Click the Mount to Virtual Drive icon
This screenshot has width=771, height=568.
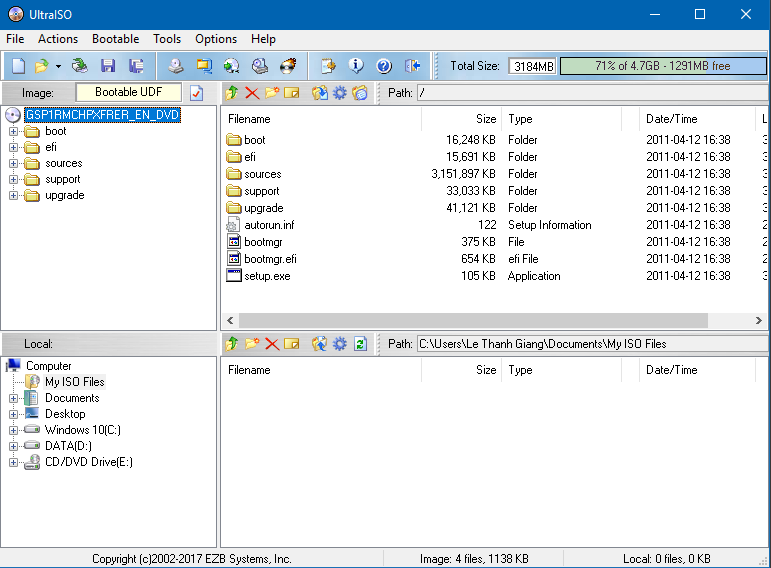(260, 65)
